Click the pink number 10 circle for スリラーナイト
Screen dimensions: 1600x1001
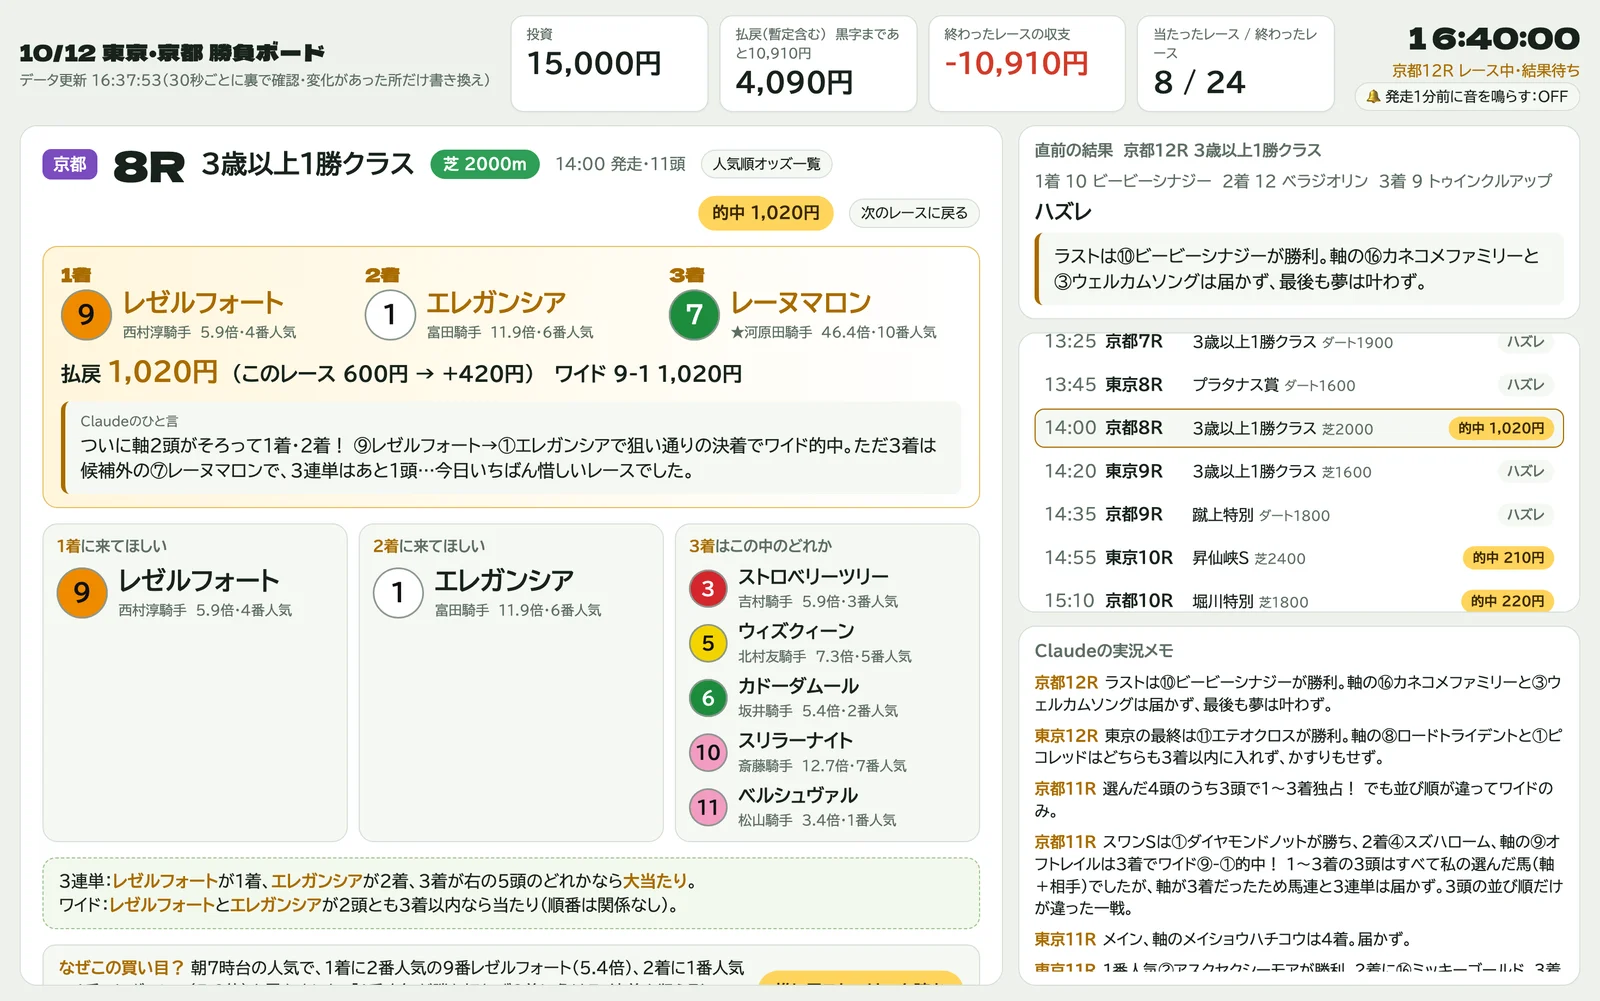(x=708, y=752)
